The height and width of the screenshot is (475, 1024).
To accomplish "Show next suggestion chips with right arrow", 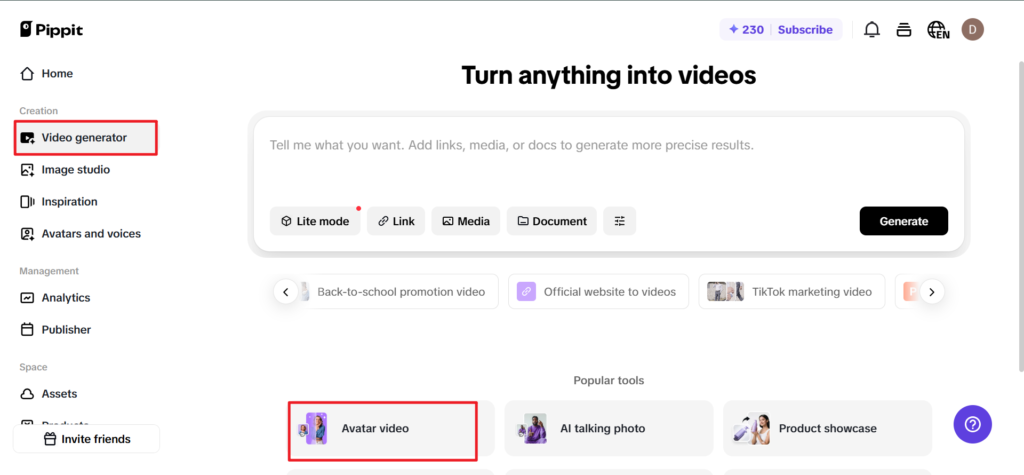I will point(932,291).
